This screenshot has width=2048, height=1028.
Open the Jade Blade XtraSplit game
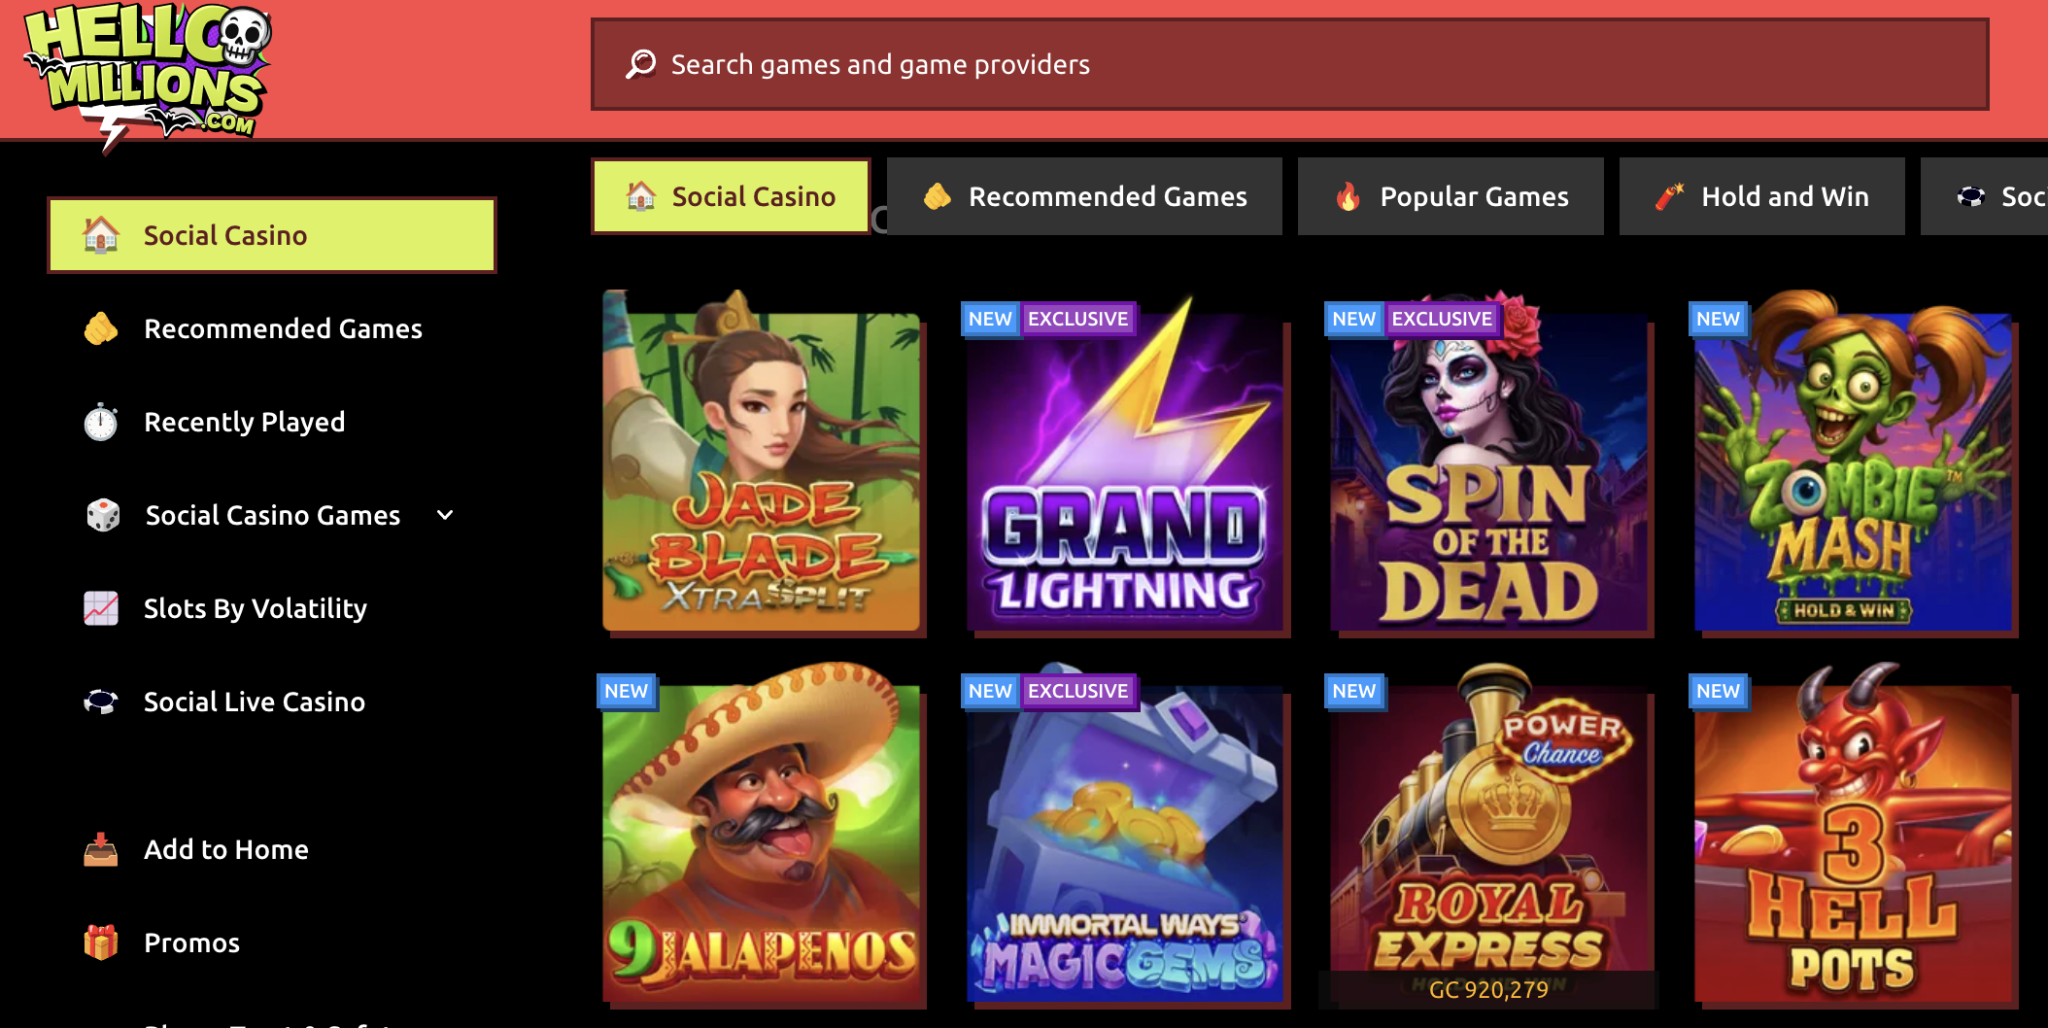[x=762, y=462]
